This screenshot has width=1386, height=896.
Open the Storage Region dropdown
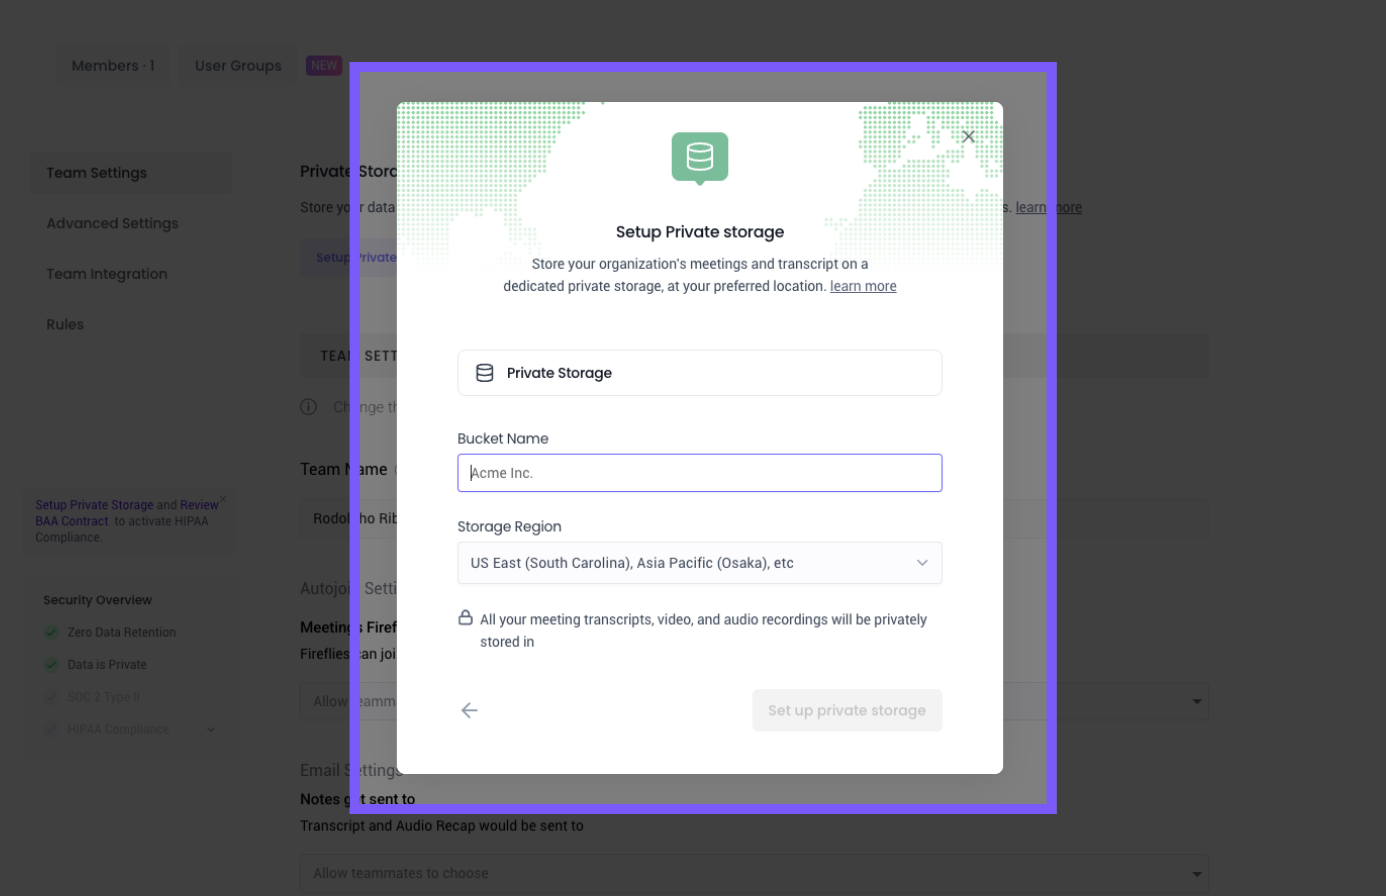700,563
